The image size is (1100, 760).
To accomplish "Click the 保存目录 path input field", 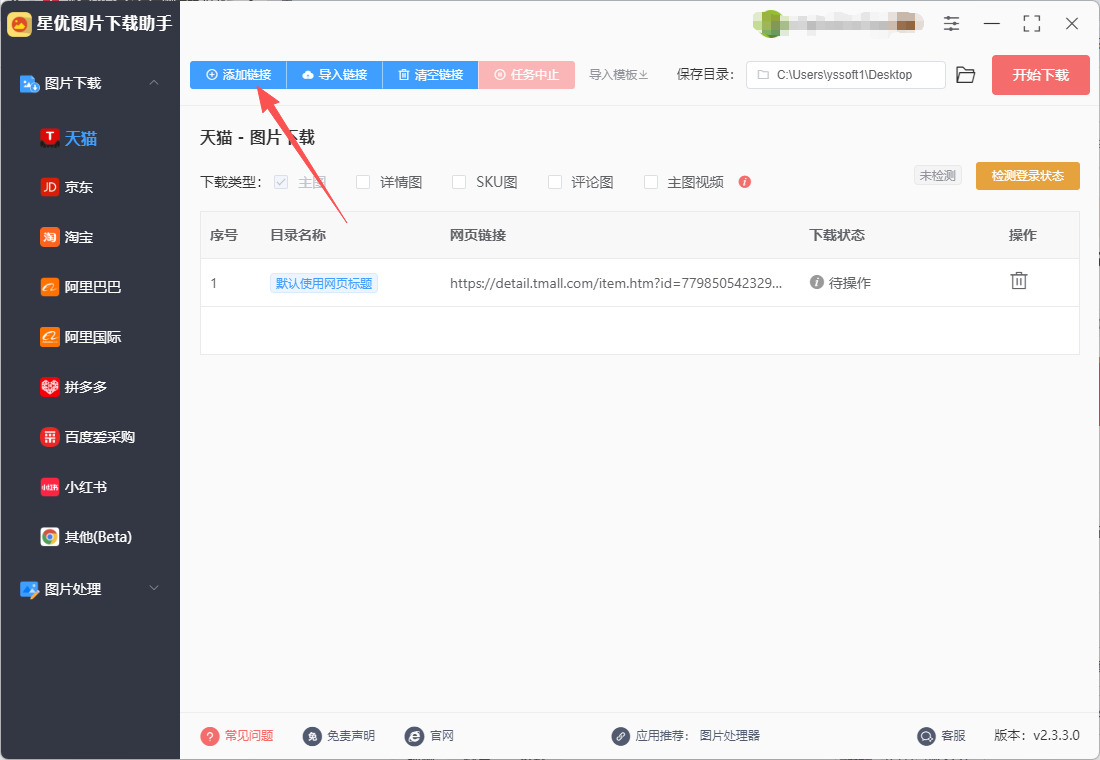I will (846, 75).
